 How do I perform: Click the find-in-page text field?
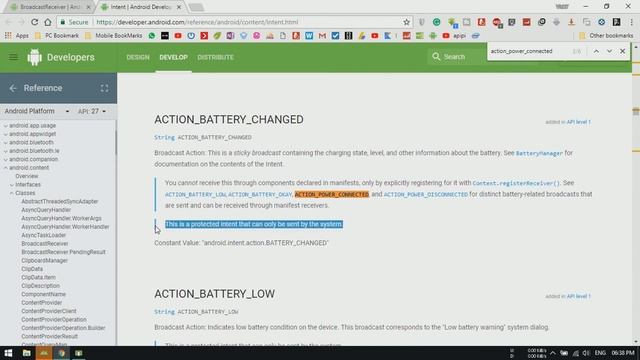pyautogui.click(x=528, y=51)
